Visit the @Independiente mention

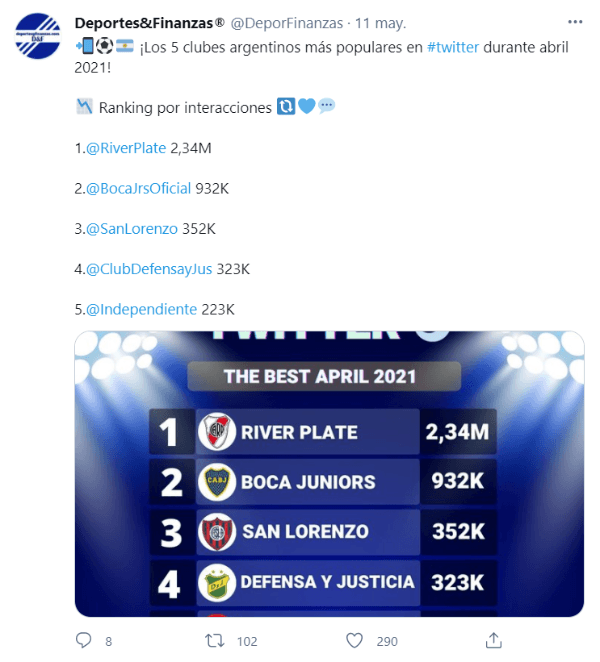141,309
